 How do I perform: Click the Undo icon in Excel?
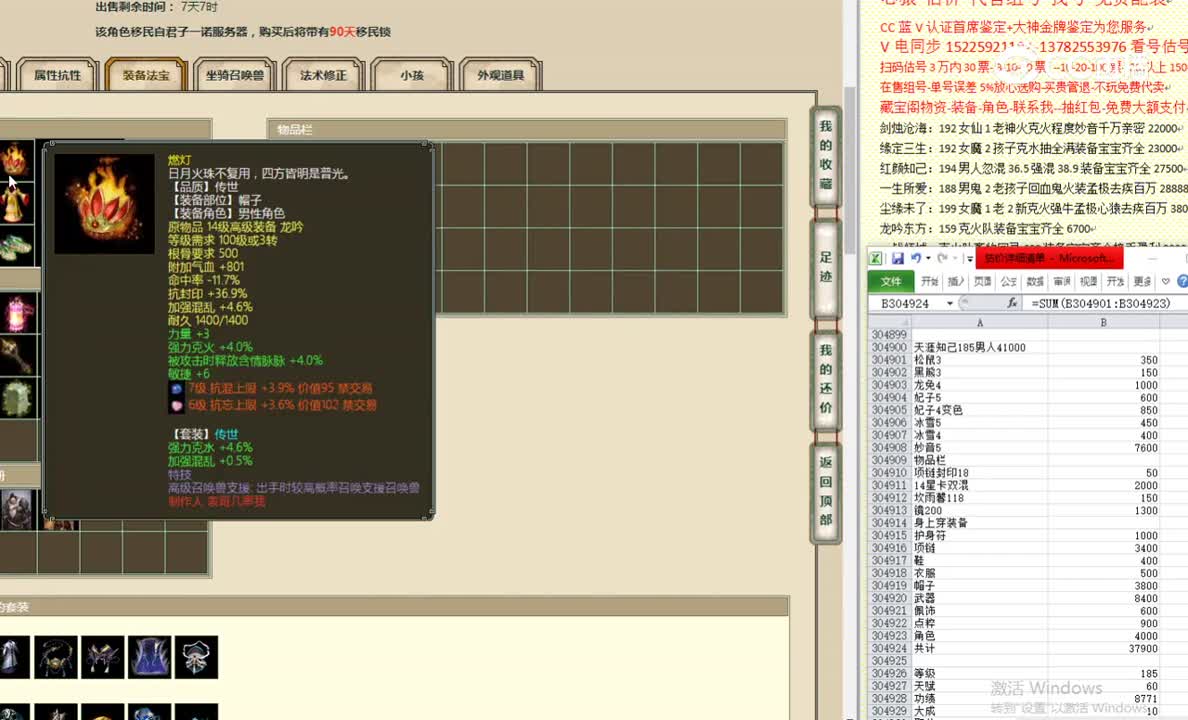(918, 256)
